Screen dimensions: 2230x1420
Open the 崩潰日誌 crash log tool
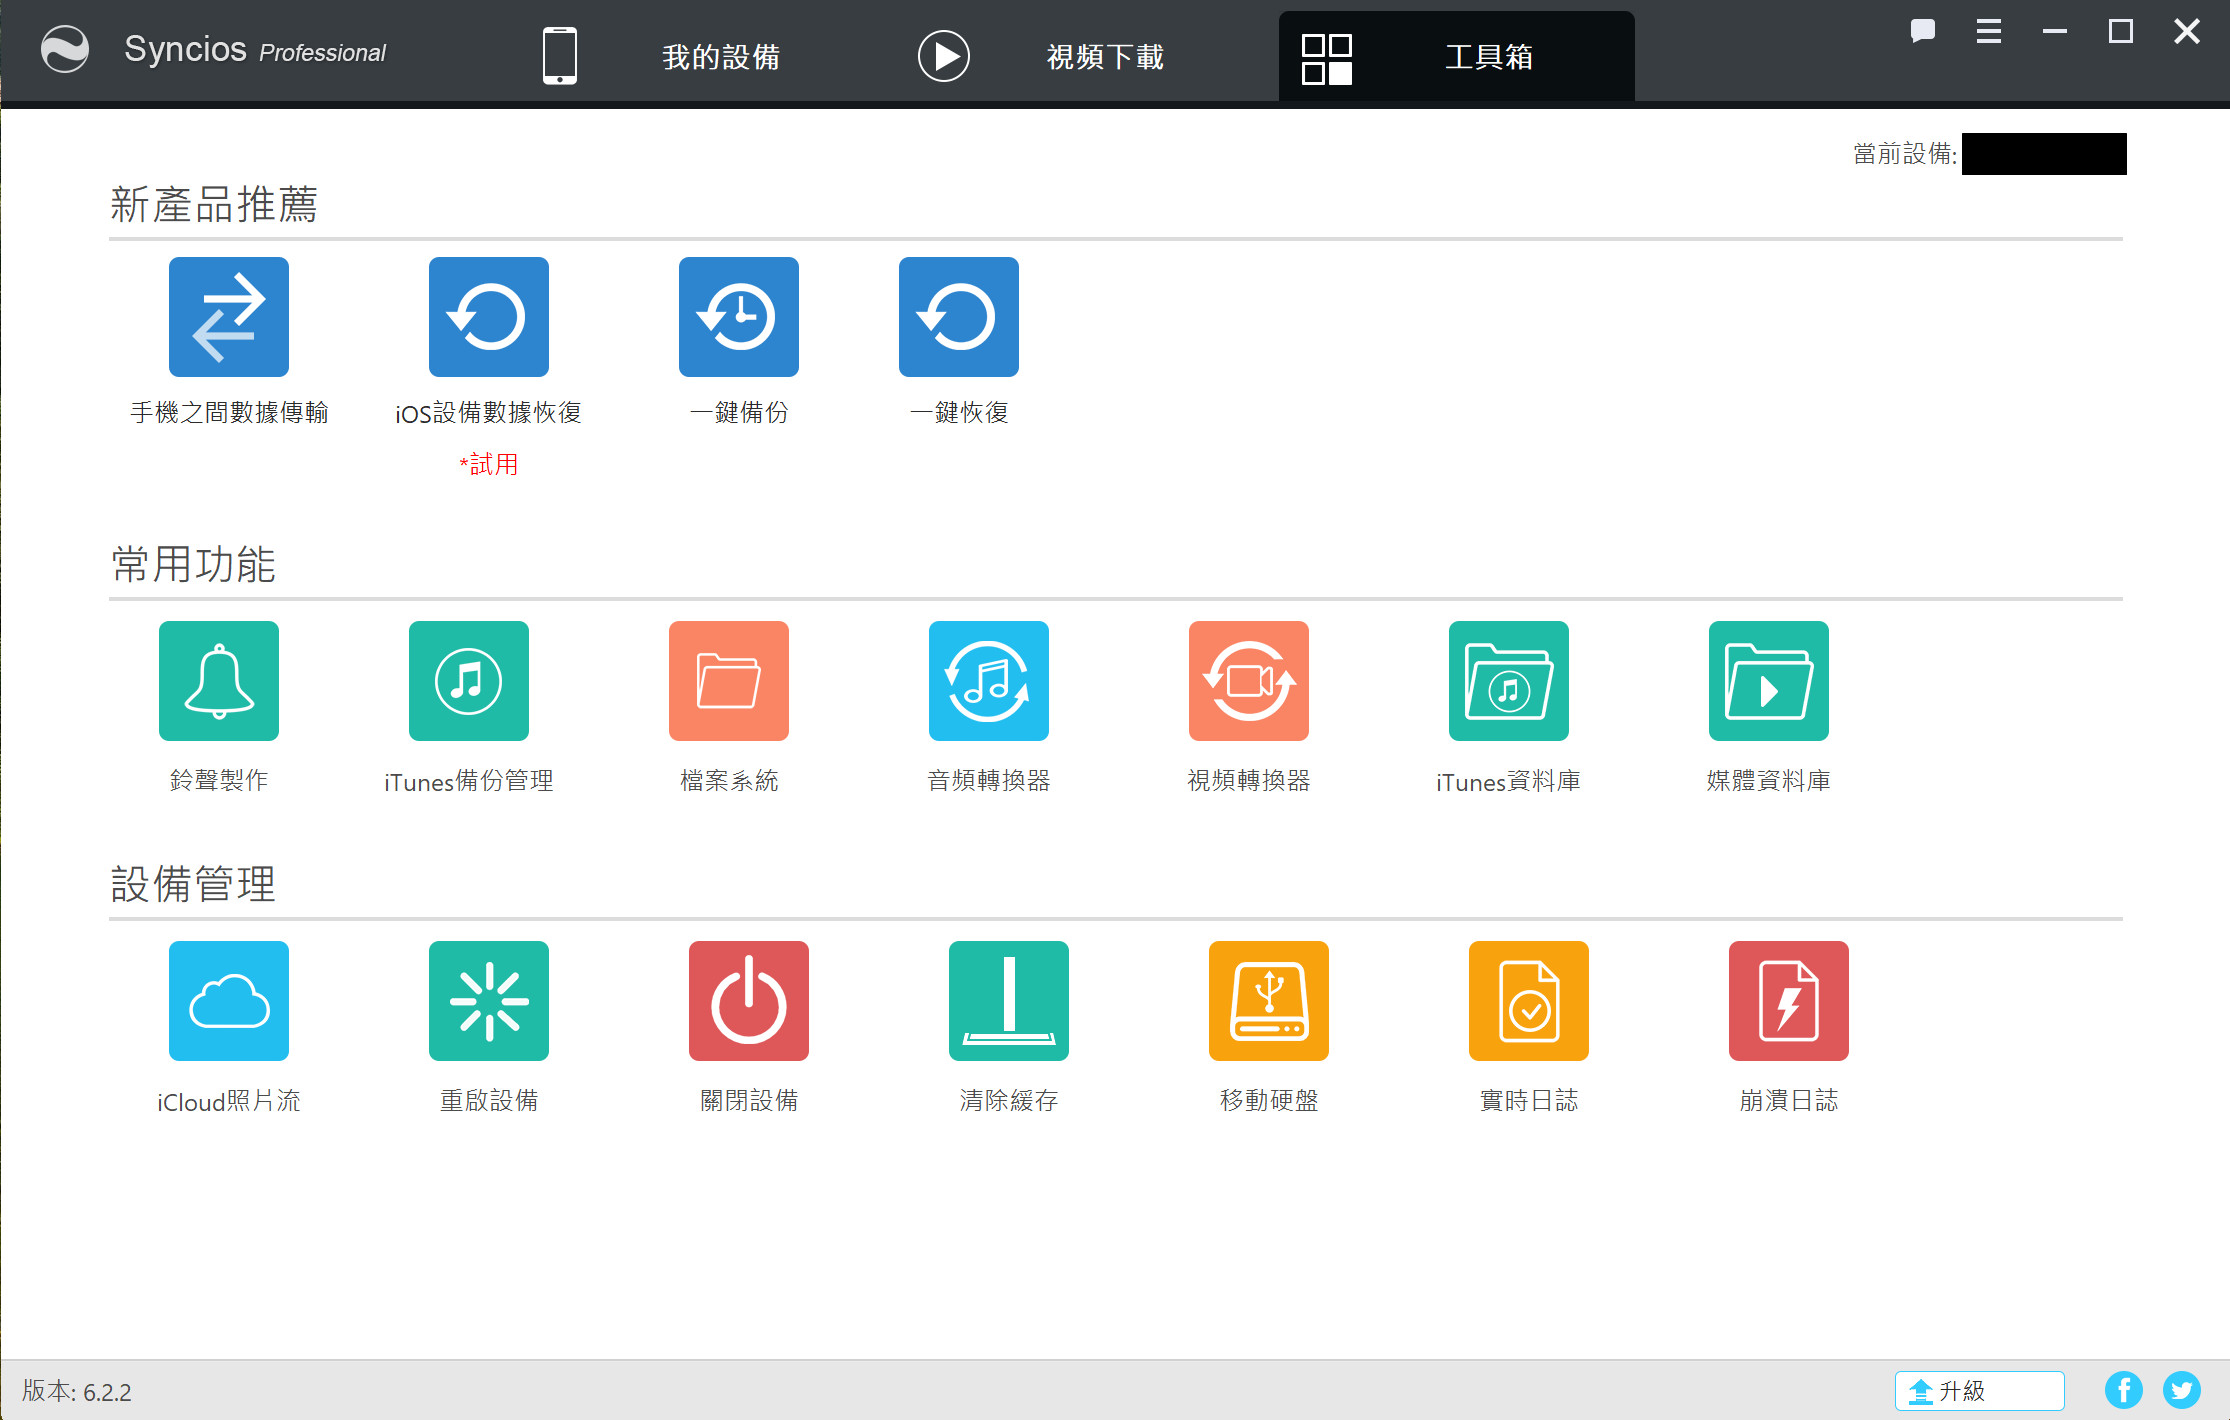pos(1789,1001)
